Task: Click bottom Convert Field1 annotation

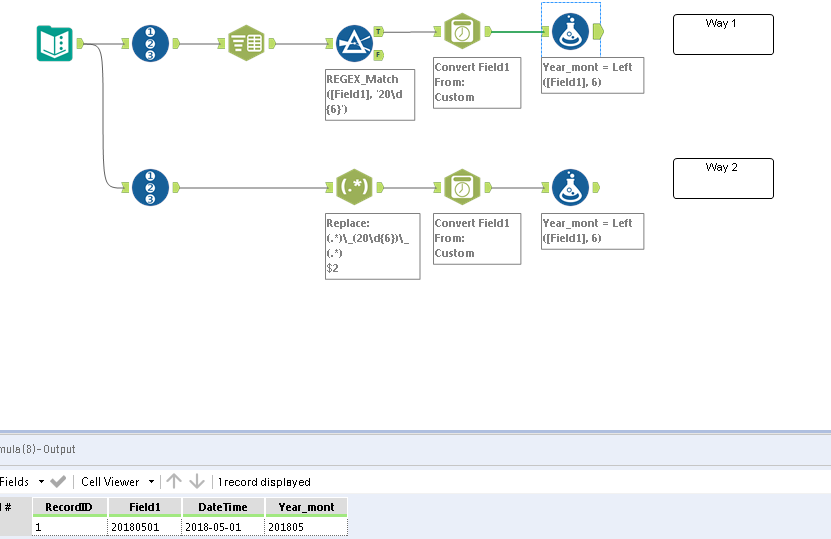Action: [477, 239]
